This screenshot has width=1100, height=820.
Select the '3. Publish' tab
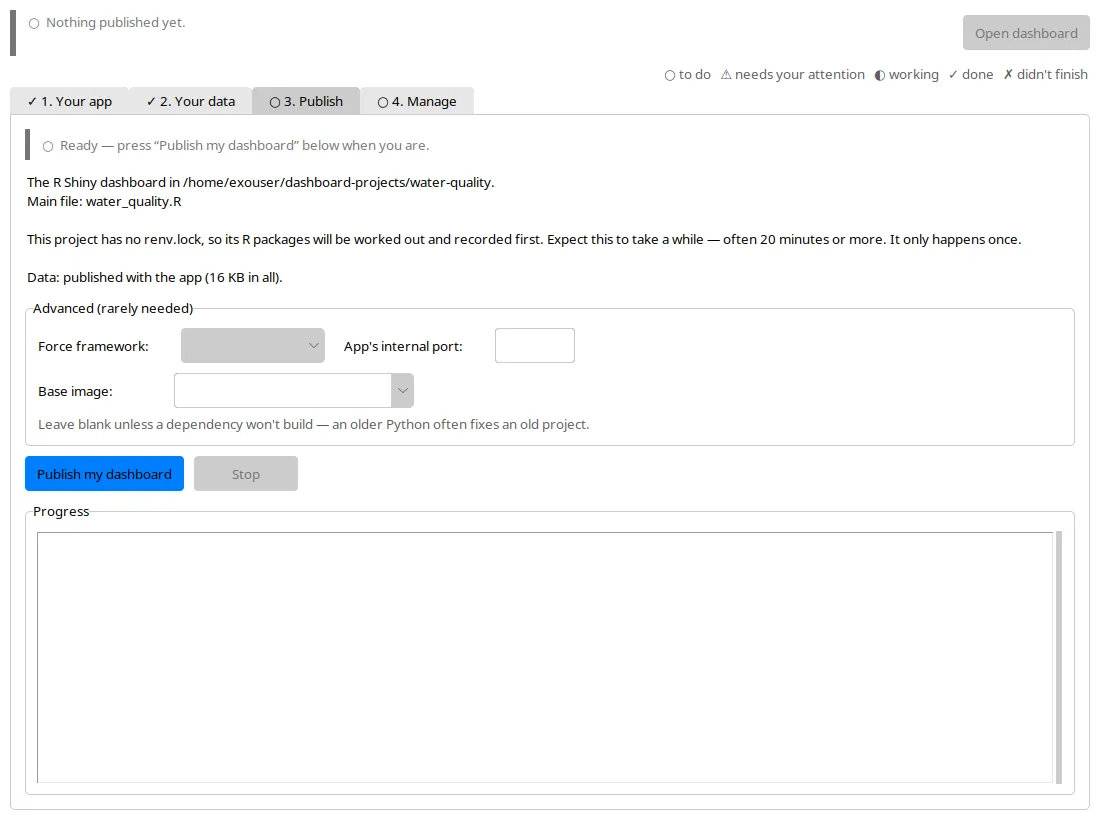coord(307,101)
